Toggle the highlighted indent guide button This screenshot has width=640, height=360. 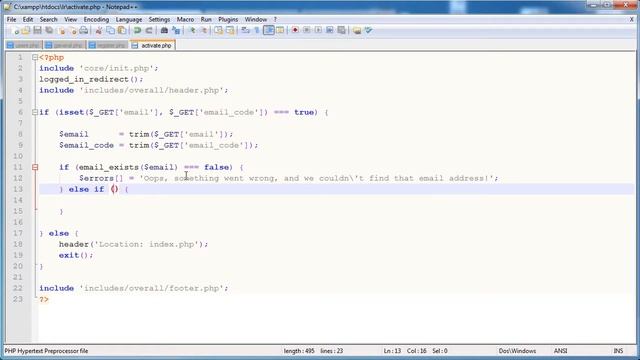(x=269, y=31)
